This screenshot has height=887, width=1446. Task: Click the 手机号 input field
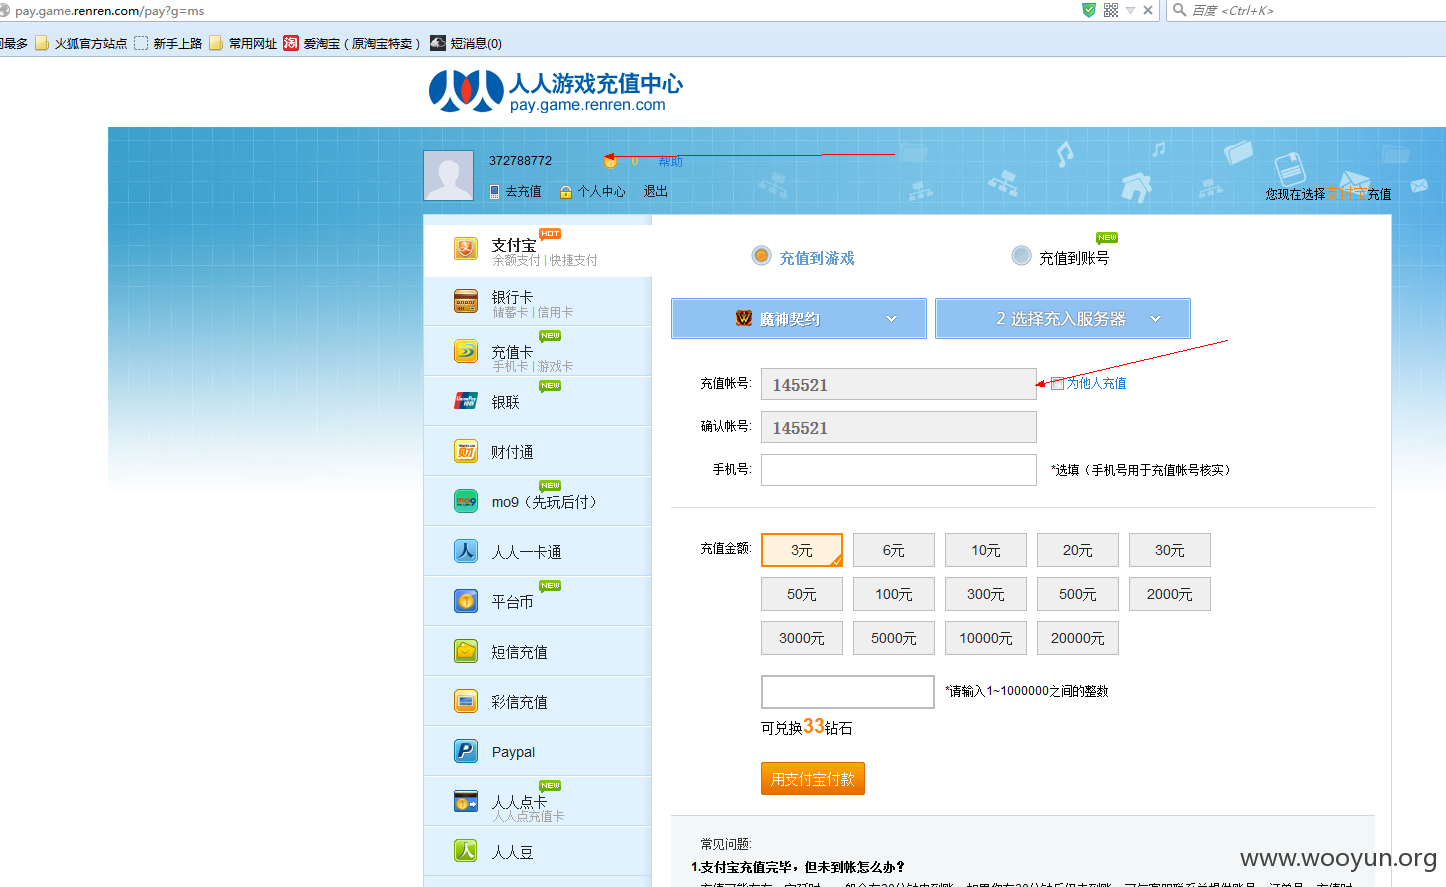pos(899,470)
